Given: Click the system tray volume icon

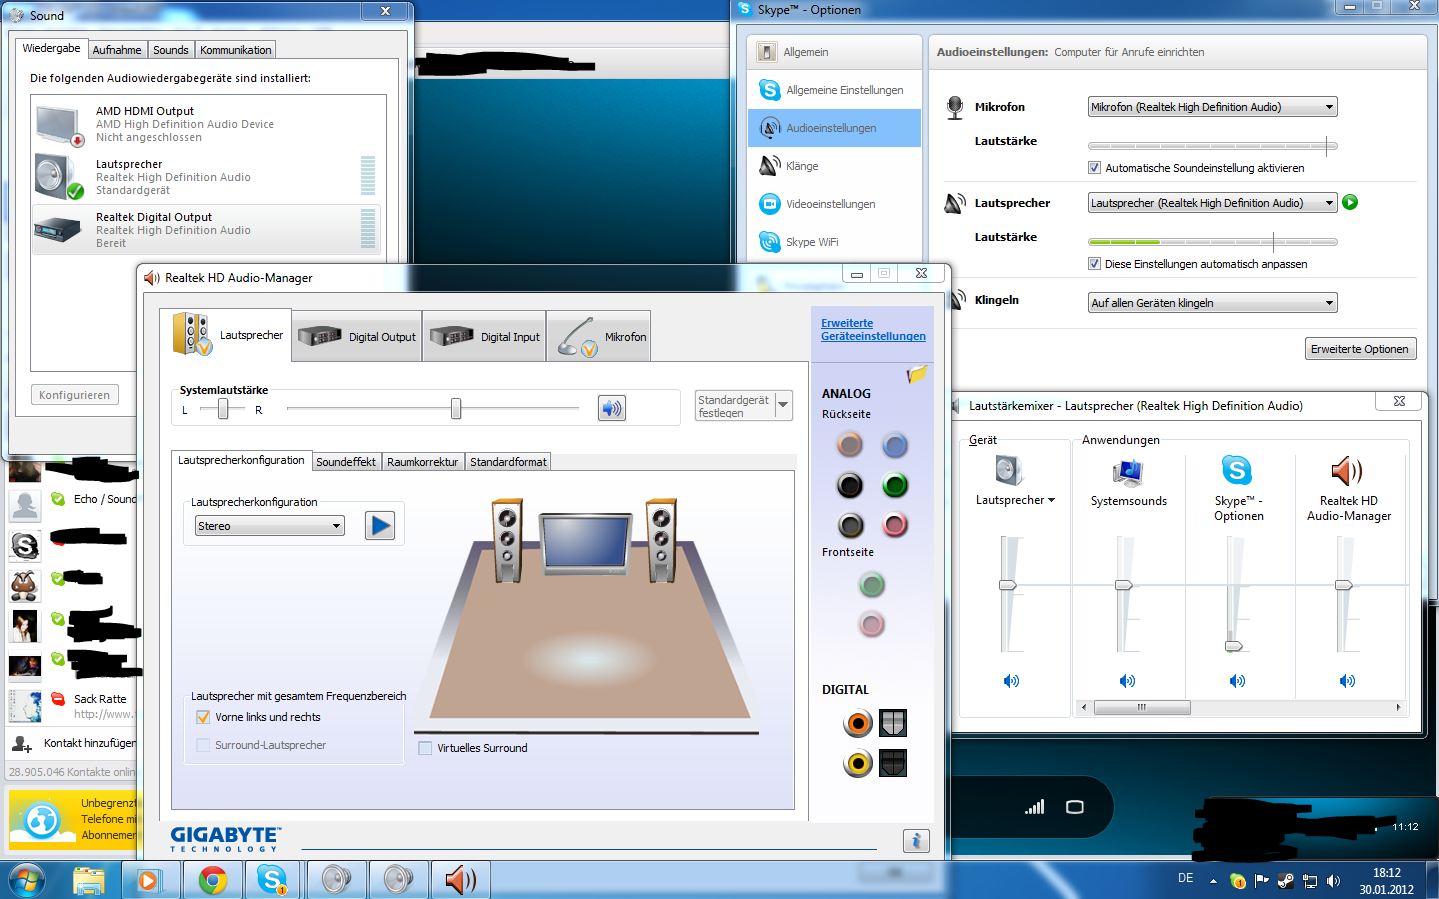Looking at the screenshot, I should coord(1333,881).
